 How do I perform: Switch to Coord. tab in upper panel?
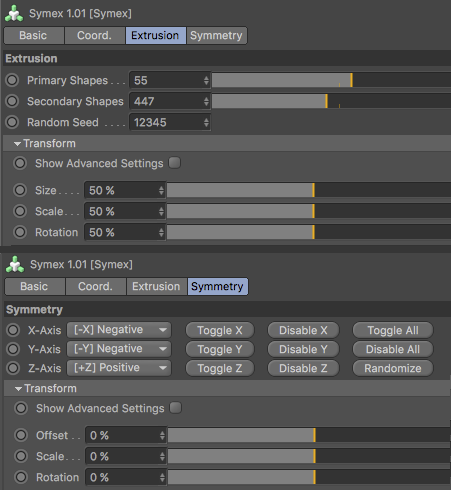[x=95, y=35]
